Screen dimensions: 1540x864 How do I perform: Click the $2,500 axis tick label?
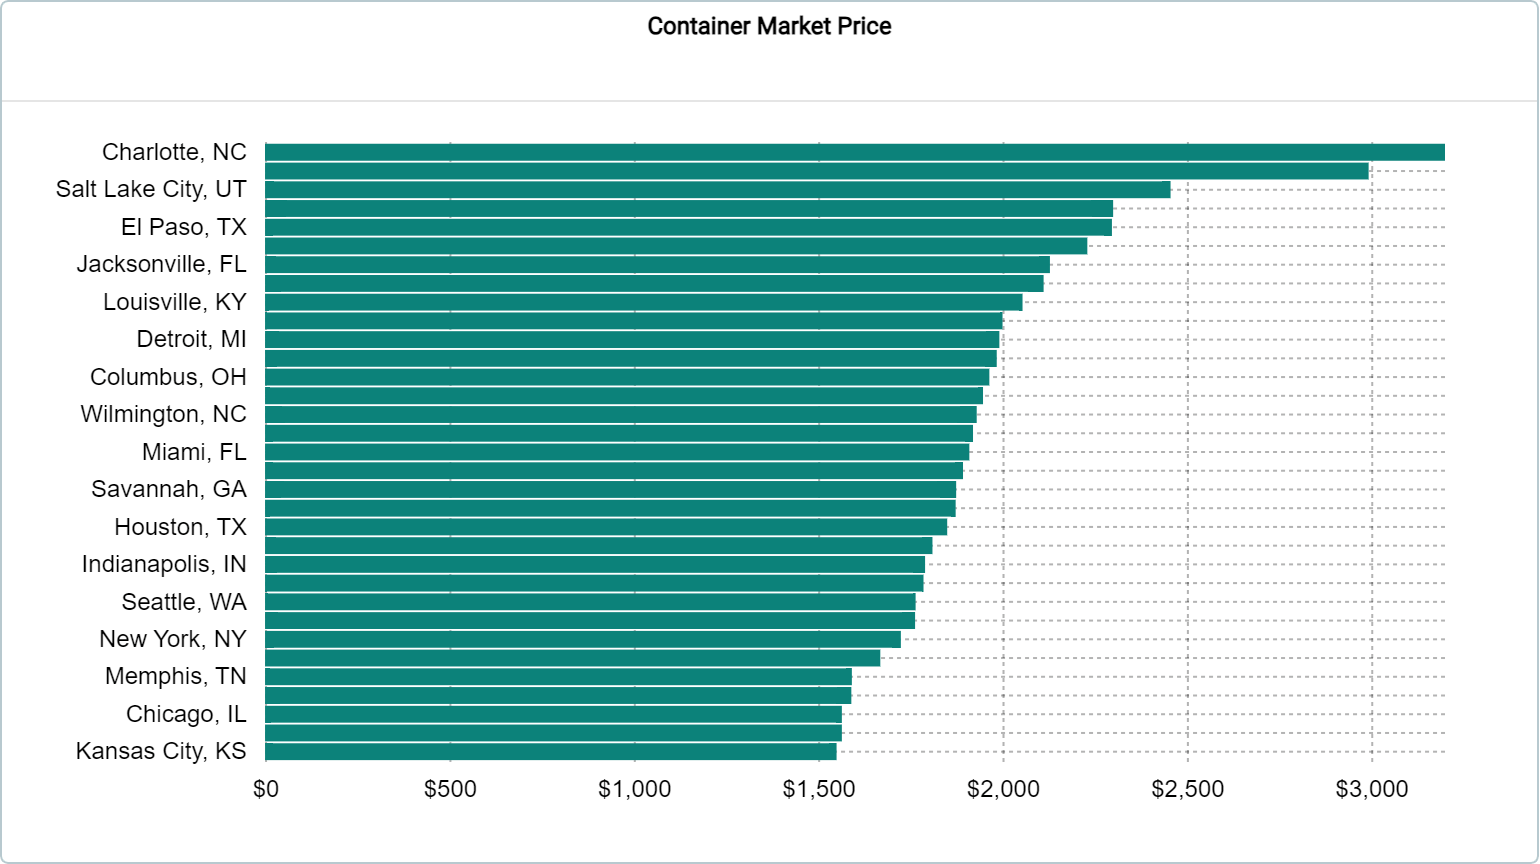[x=1188, y=789]
